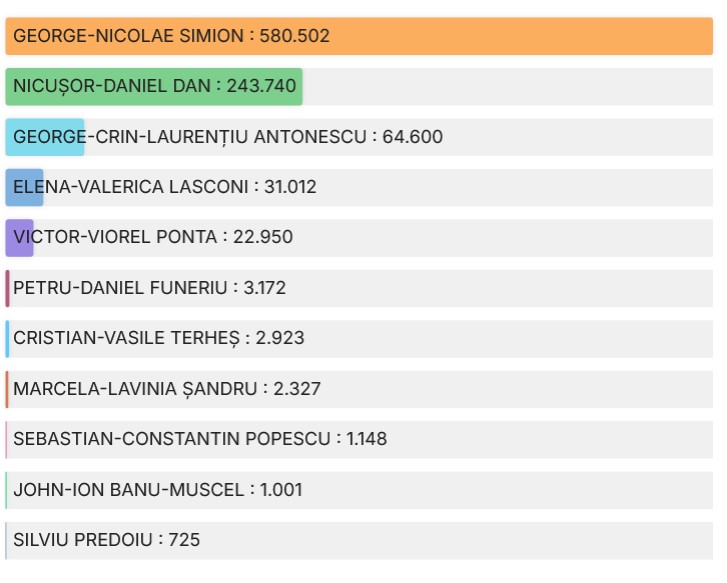
Task: Click the 1.148 vote count for Popescu
Action: (366, 439)
